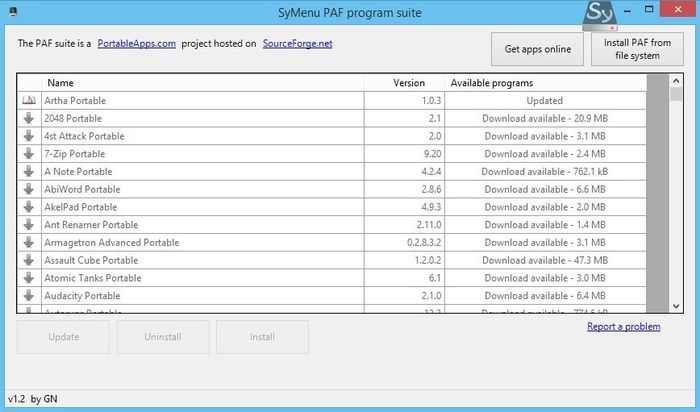Click download arrow icon for AbiWord Portable

[29, 189]
